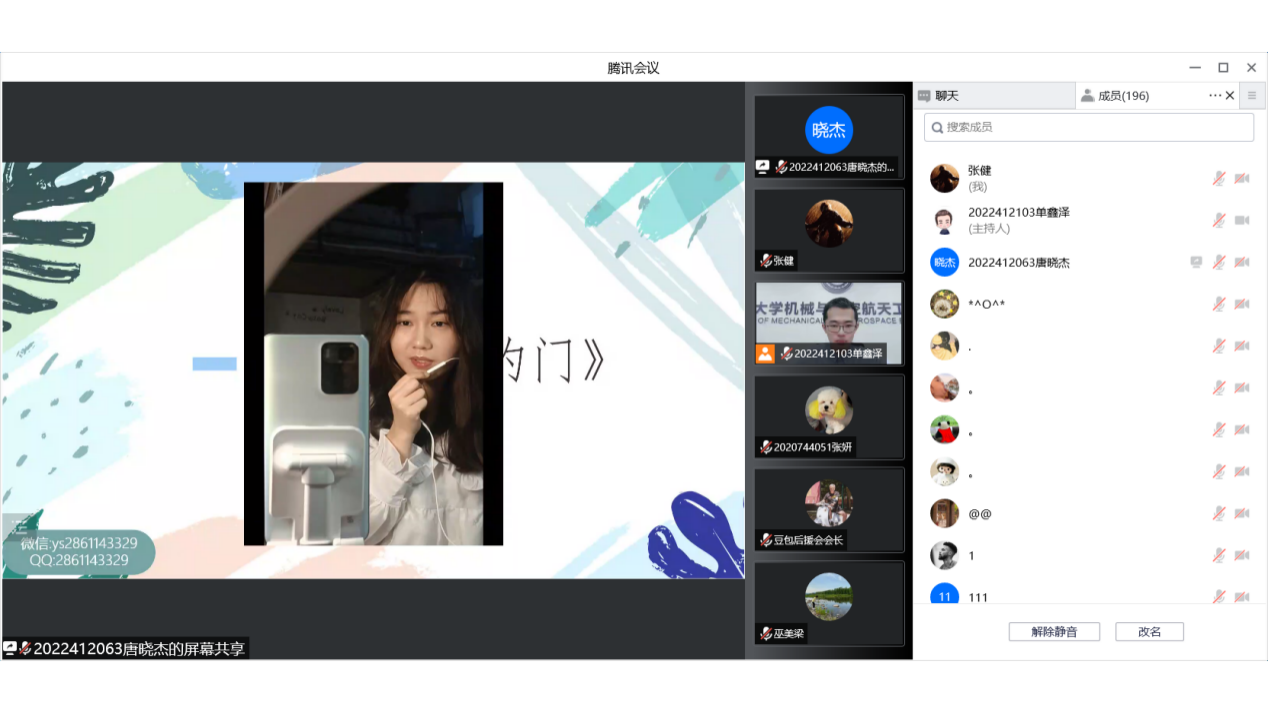Toggle 张健's camera in the member list
The image size is (1269, 714).
pos(1242,178)
